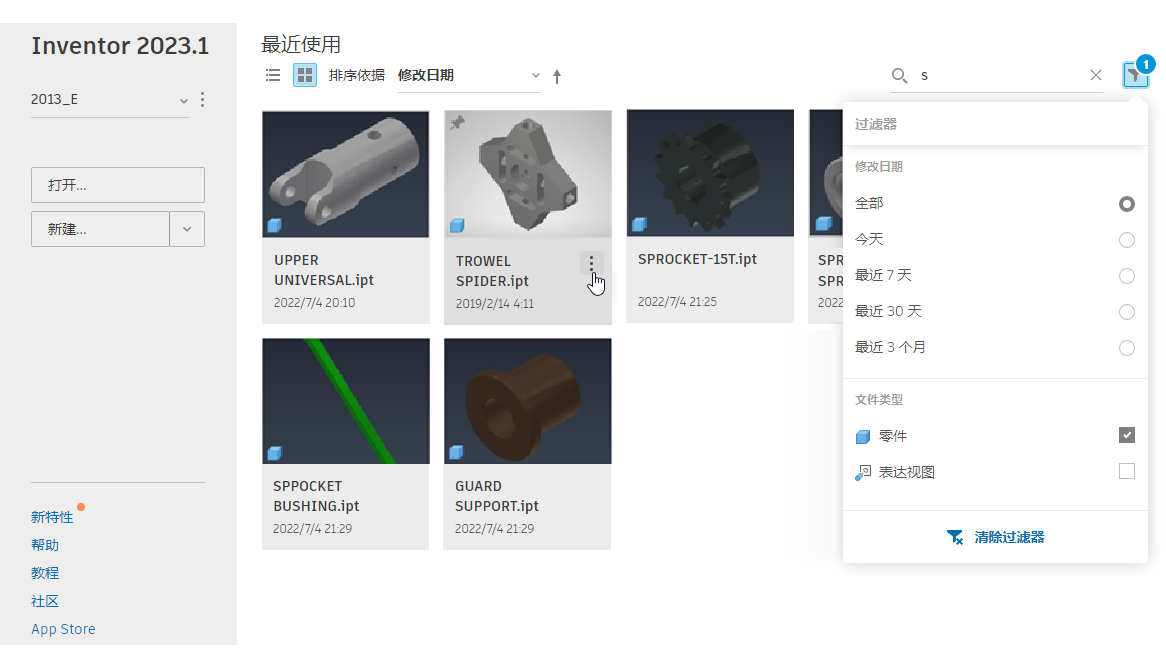Clear the search text with the X

pos(1095,75)
